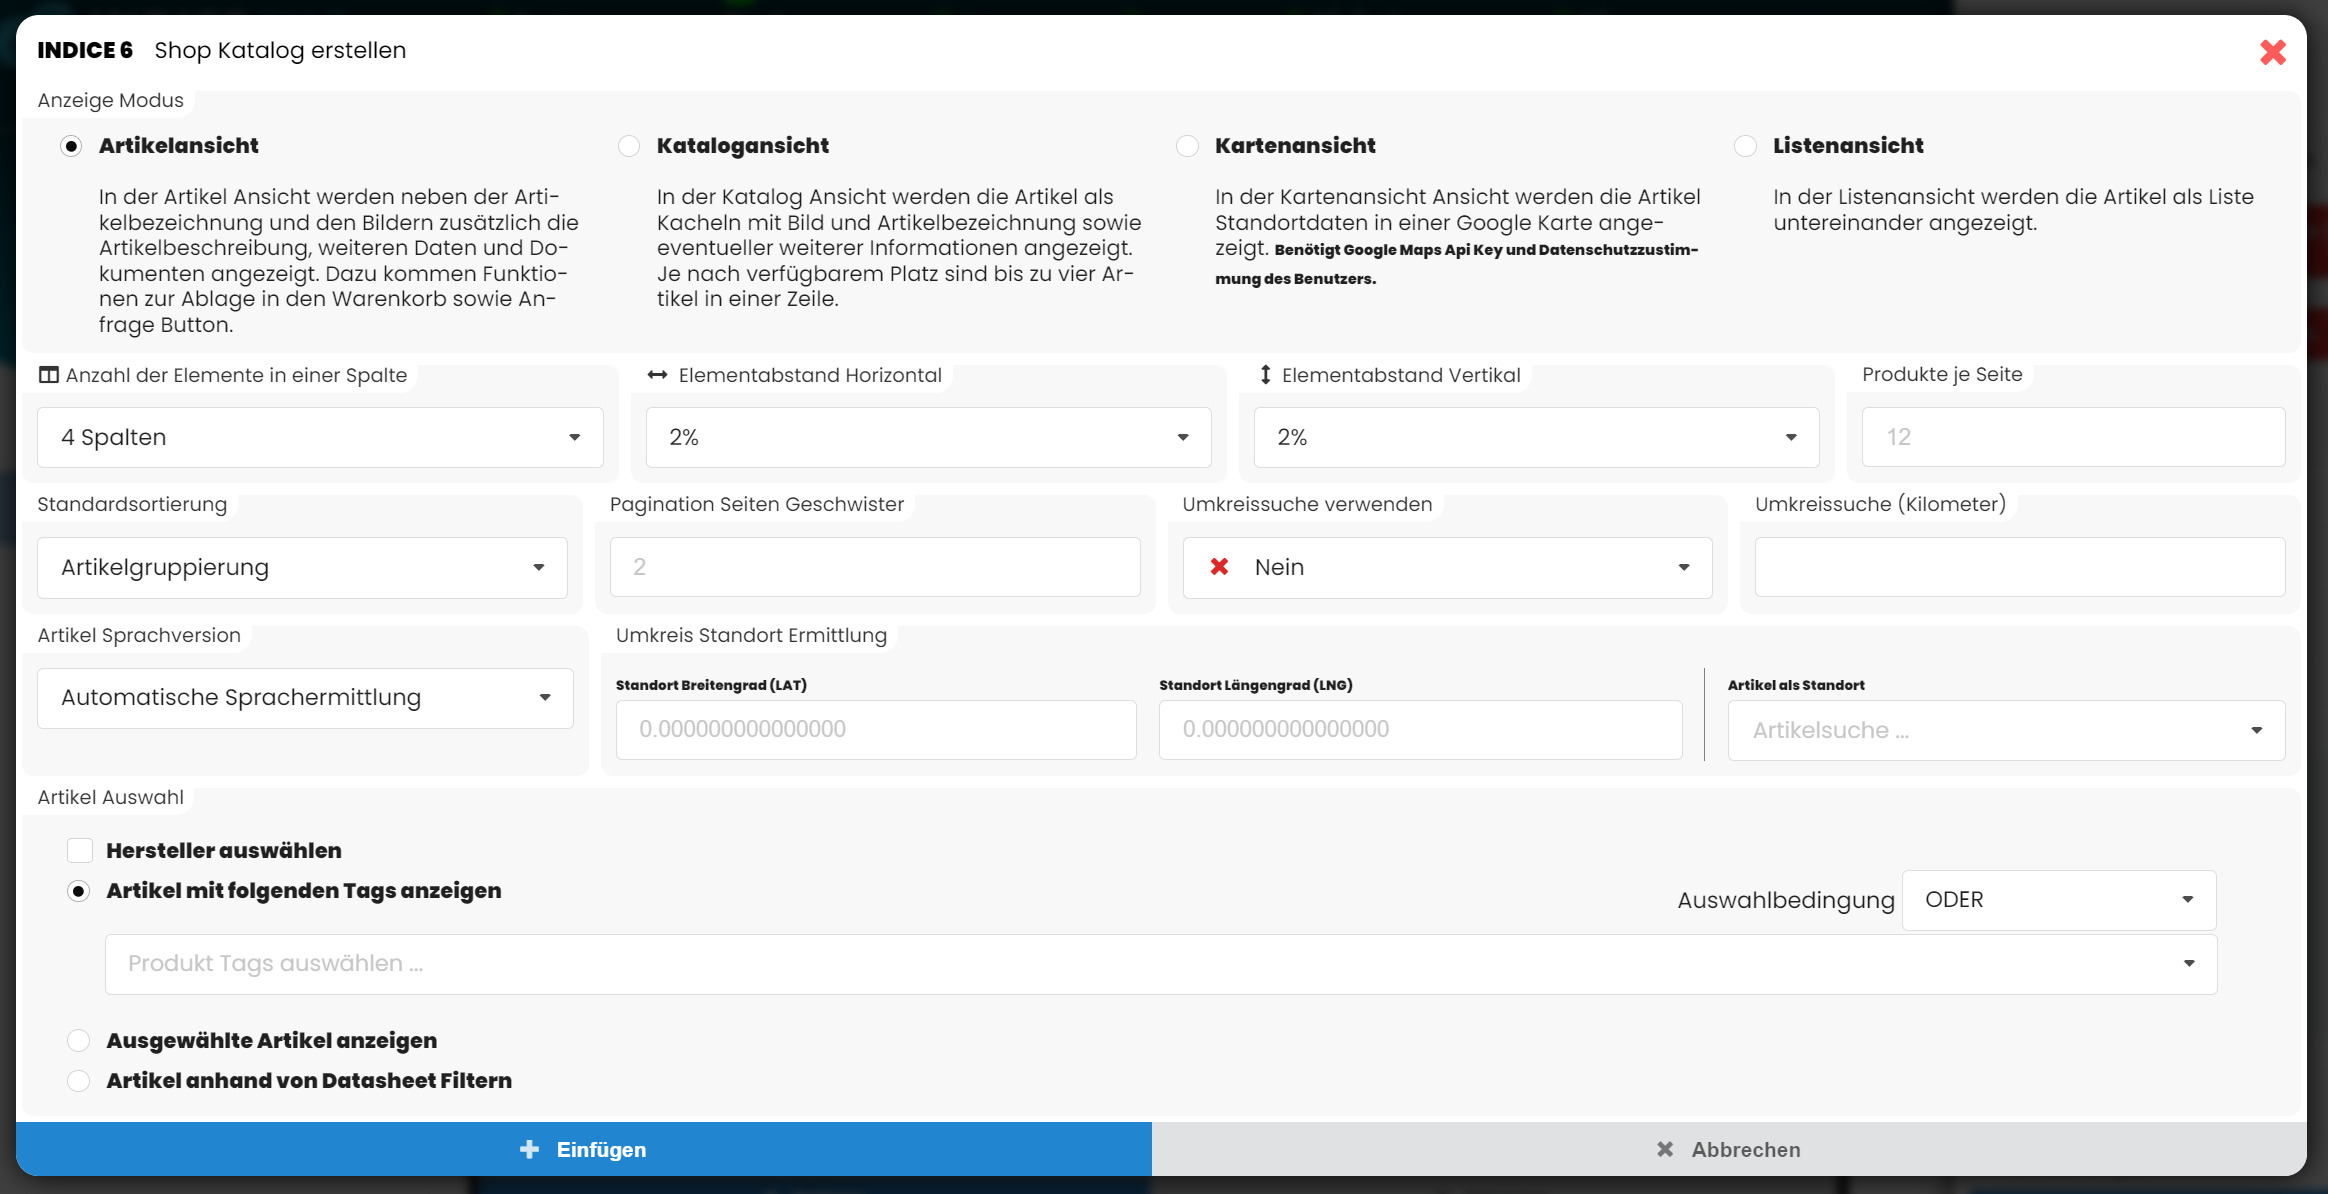Open the 4 Spalten column count dropdown
This screenshot has width=2328, height=1194.
320,437
